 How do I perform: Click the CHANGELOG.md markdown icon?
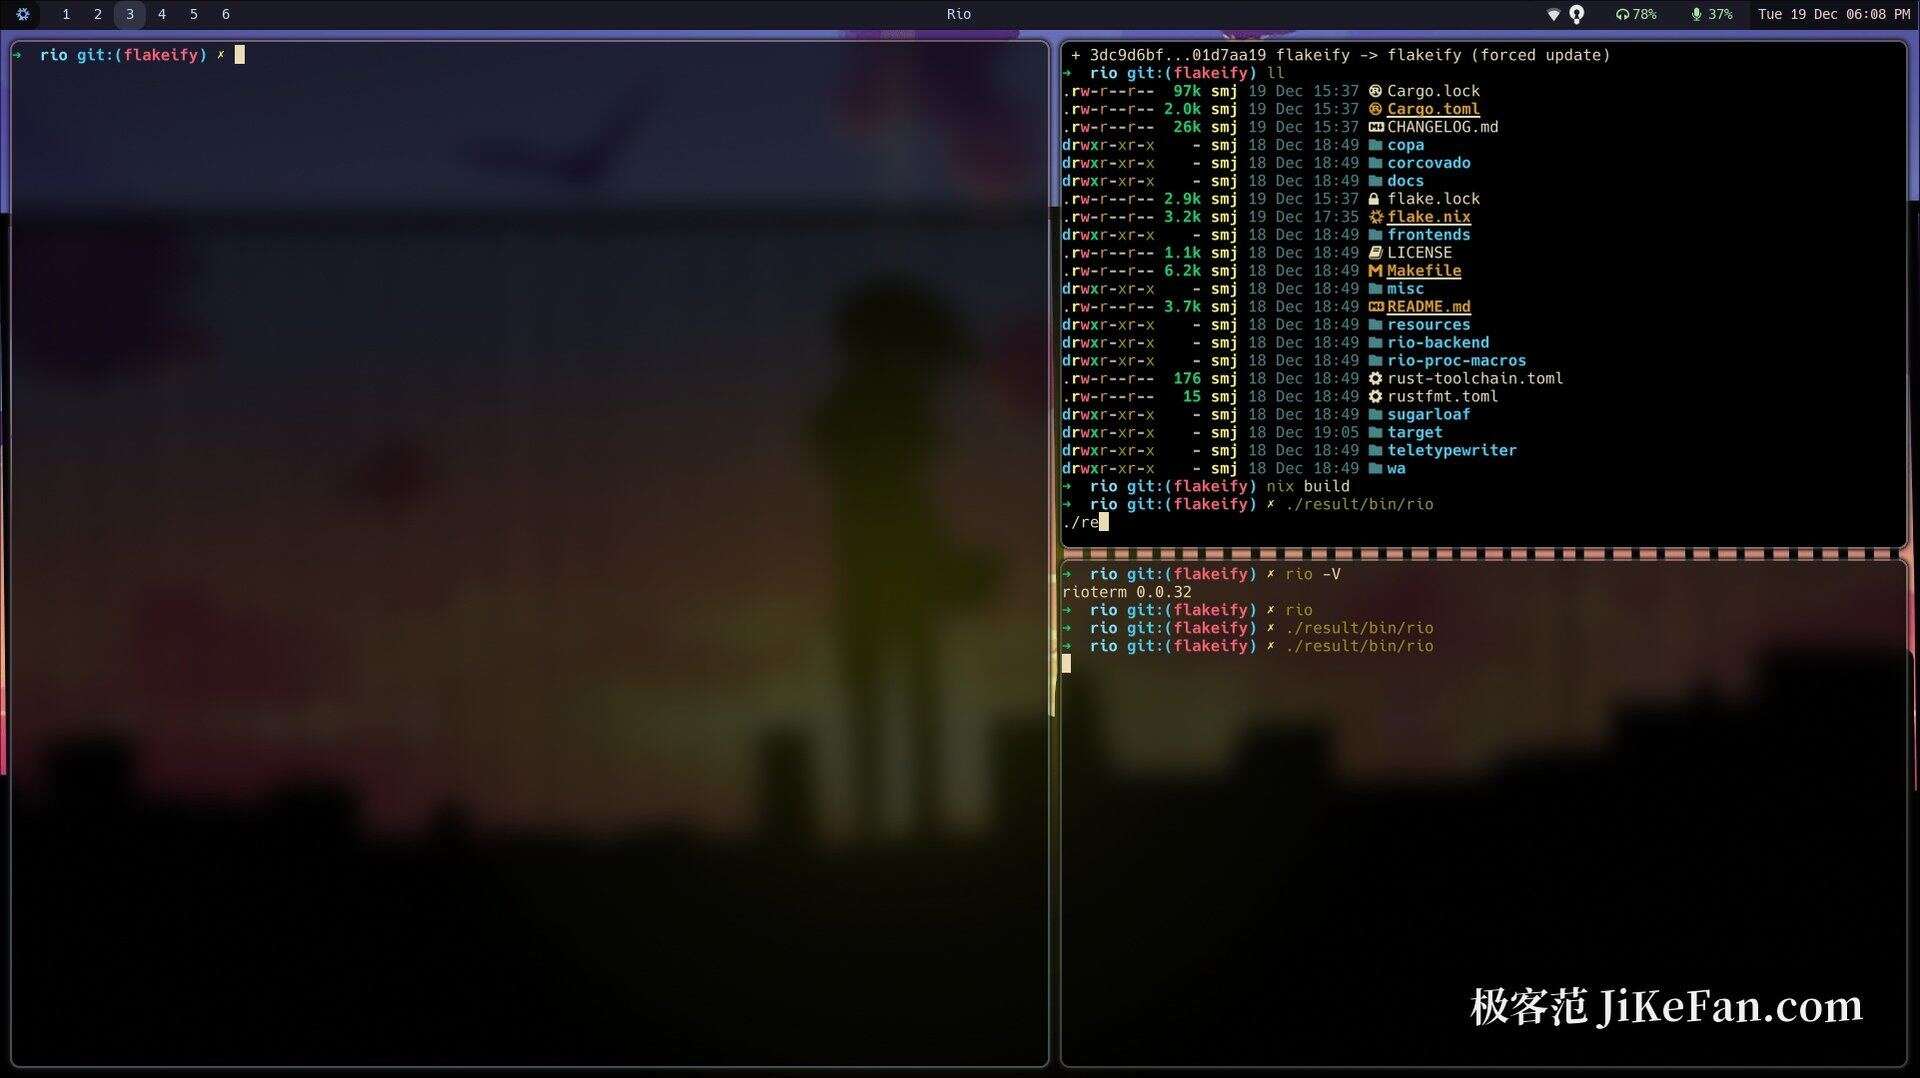click(x=1375, y=127)
